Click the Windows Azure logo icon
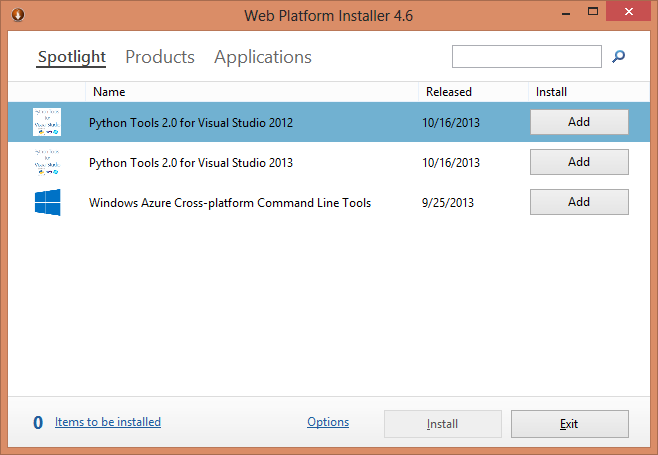Viewport: 658px width, 455px height. click(47, 202)
